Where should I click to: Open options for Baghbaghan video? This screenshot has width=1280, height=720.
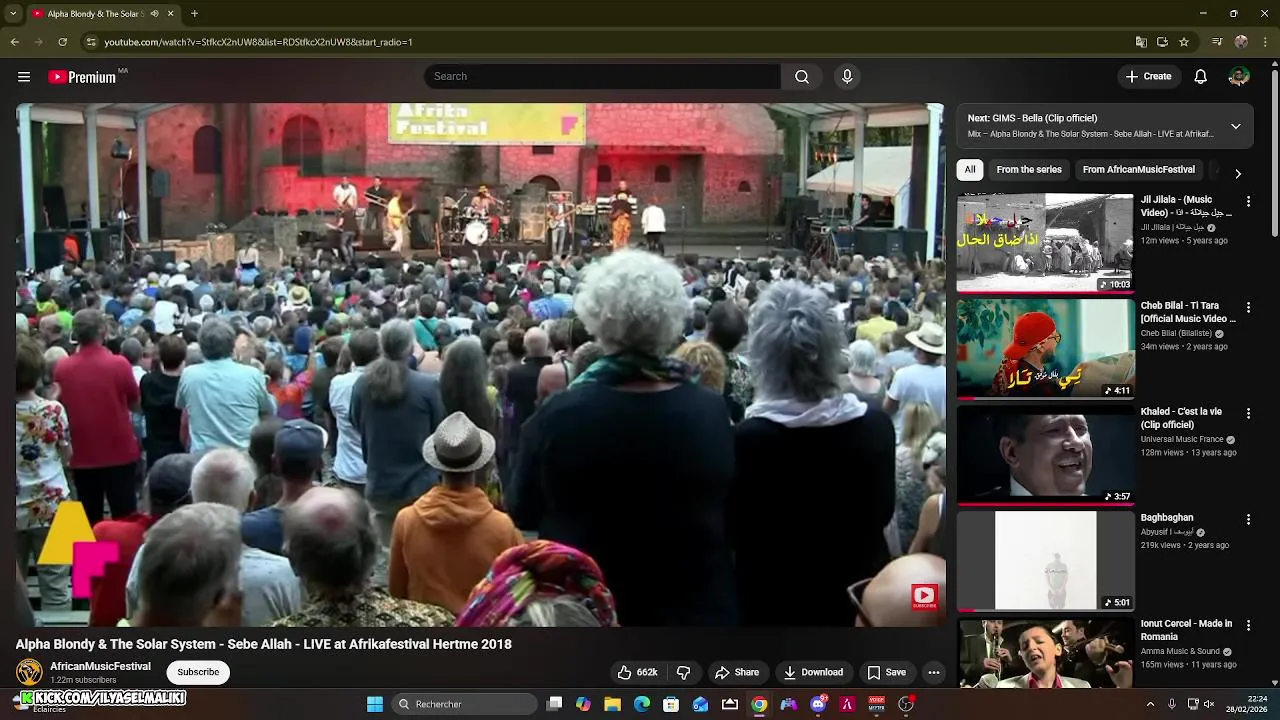tap(1248, 519)
